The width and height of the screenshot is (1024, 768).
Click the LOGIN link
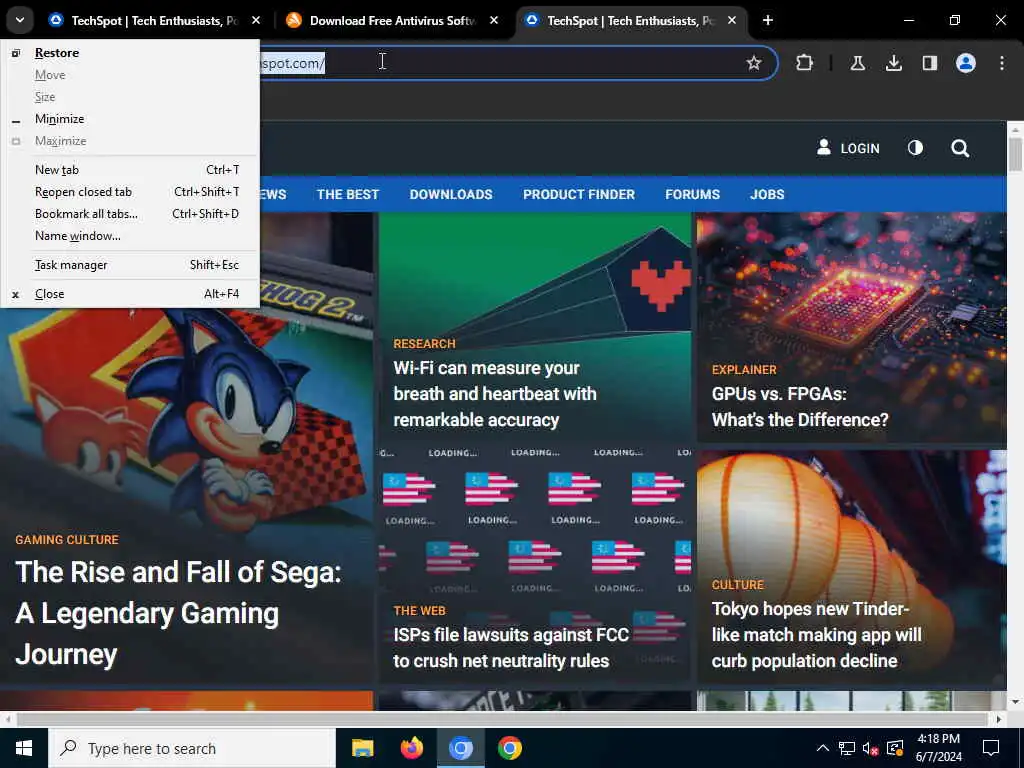(x=859, y=148)
